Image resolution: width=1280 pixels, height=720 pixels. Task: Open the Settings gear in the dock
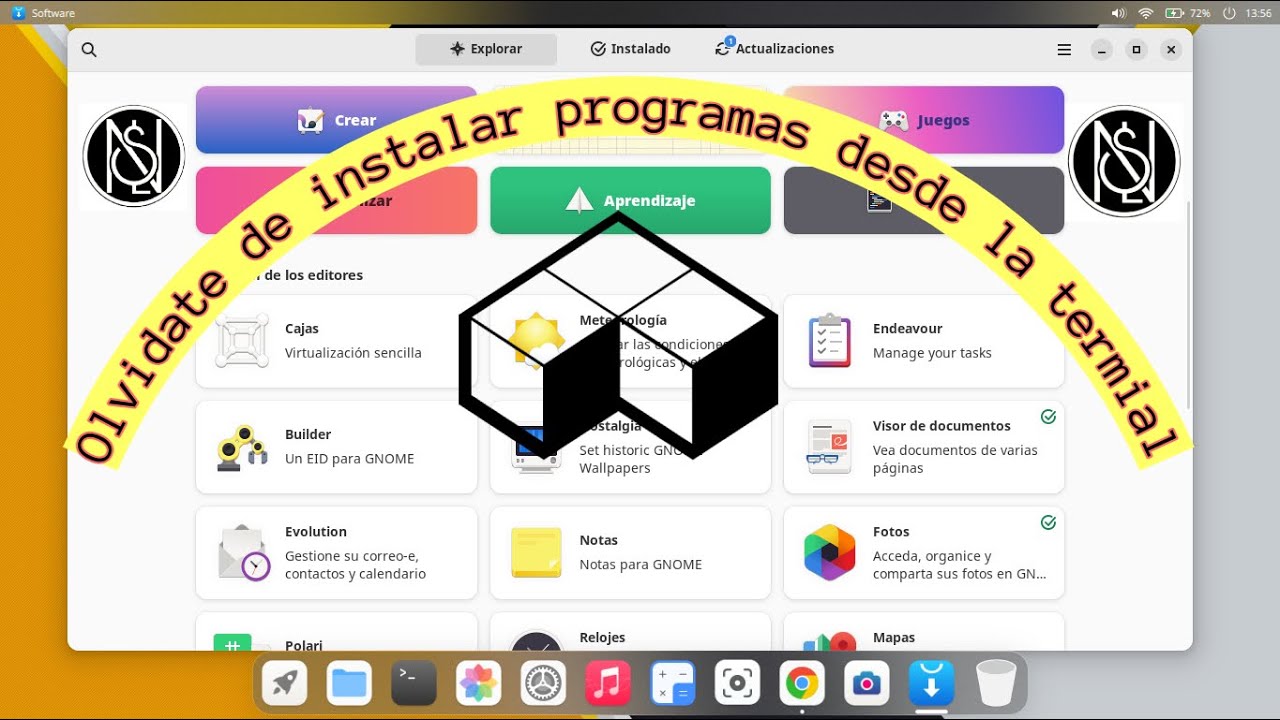543,684
